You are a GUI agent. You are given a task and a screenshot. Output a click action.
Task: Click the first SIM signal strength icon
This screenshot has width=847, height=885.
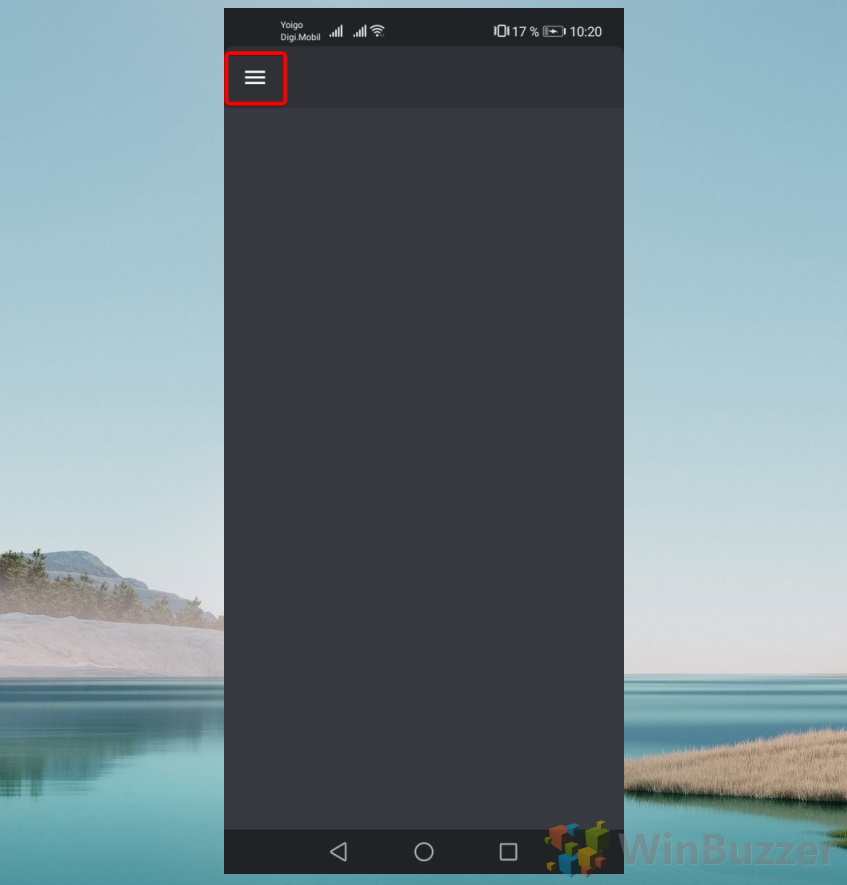coord(336,31)
